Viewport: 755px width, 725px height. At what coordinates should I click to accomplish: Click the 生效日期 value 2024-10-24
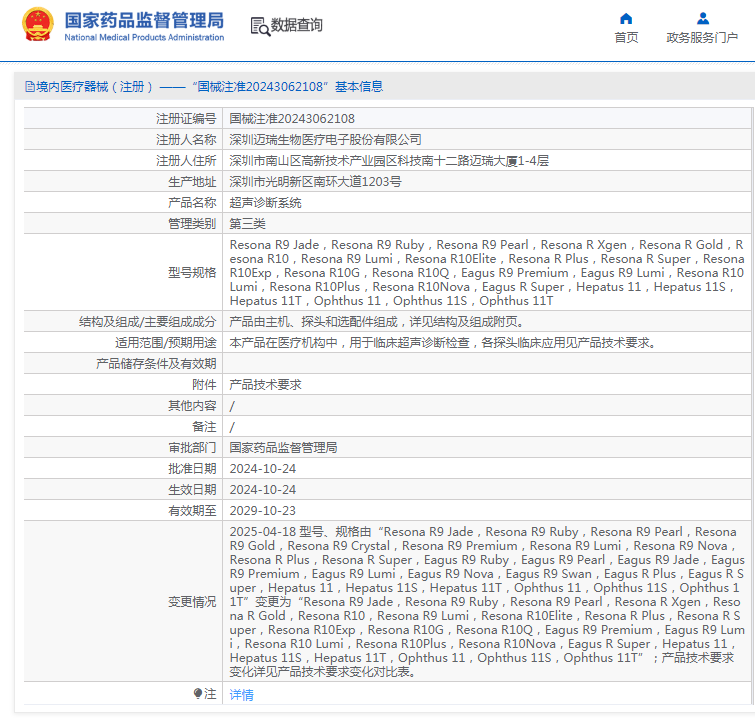point(262,490)
